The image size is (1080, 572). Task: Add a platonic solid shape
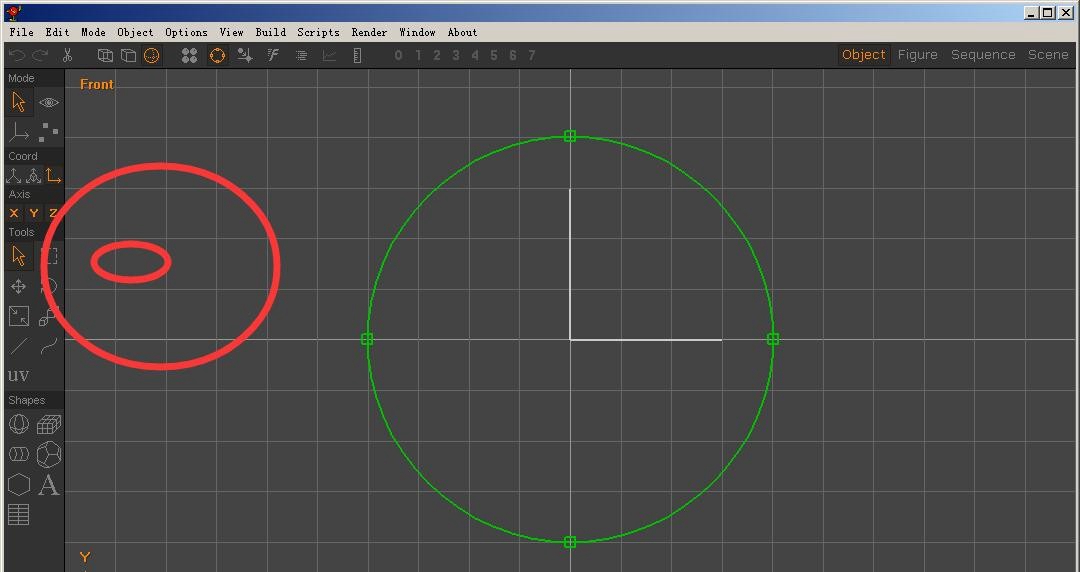[49, 454]
